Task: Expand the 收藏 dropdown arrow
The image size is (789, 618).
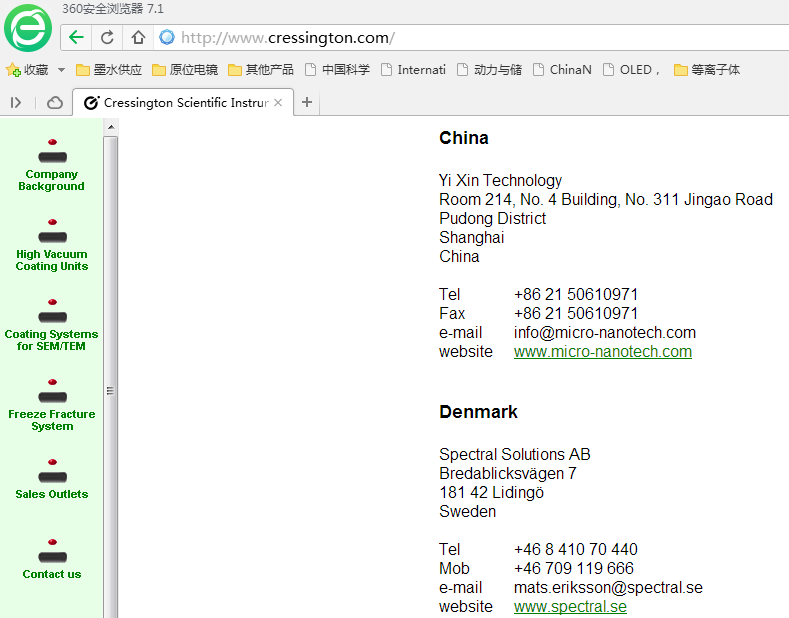Action: pos(61,69)
